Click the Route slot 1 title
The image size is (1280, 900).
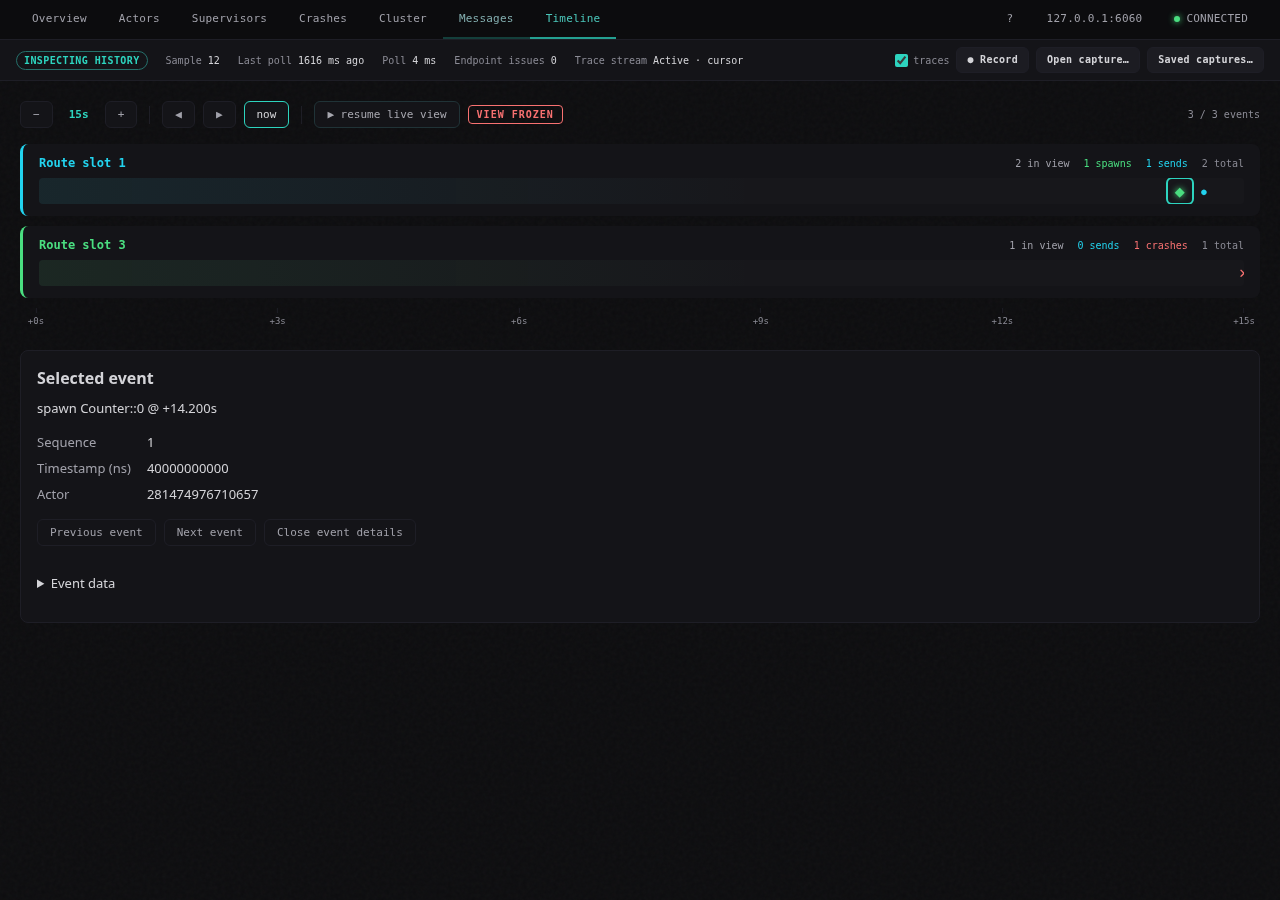point(82,163)
